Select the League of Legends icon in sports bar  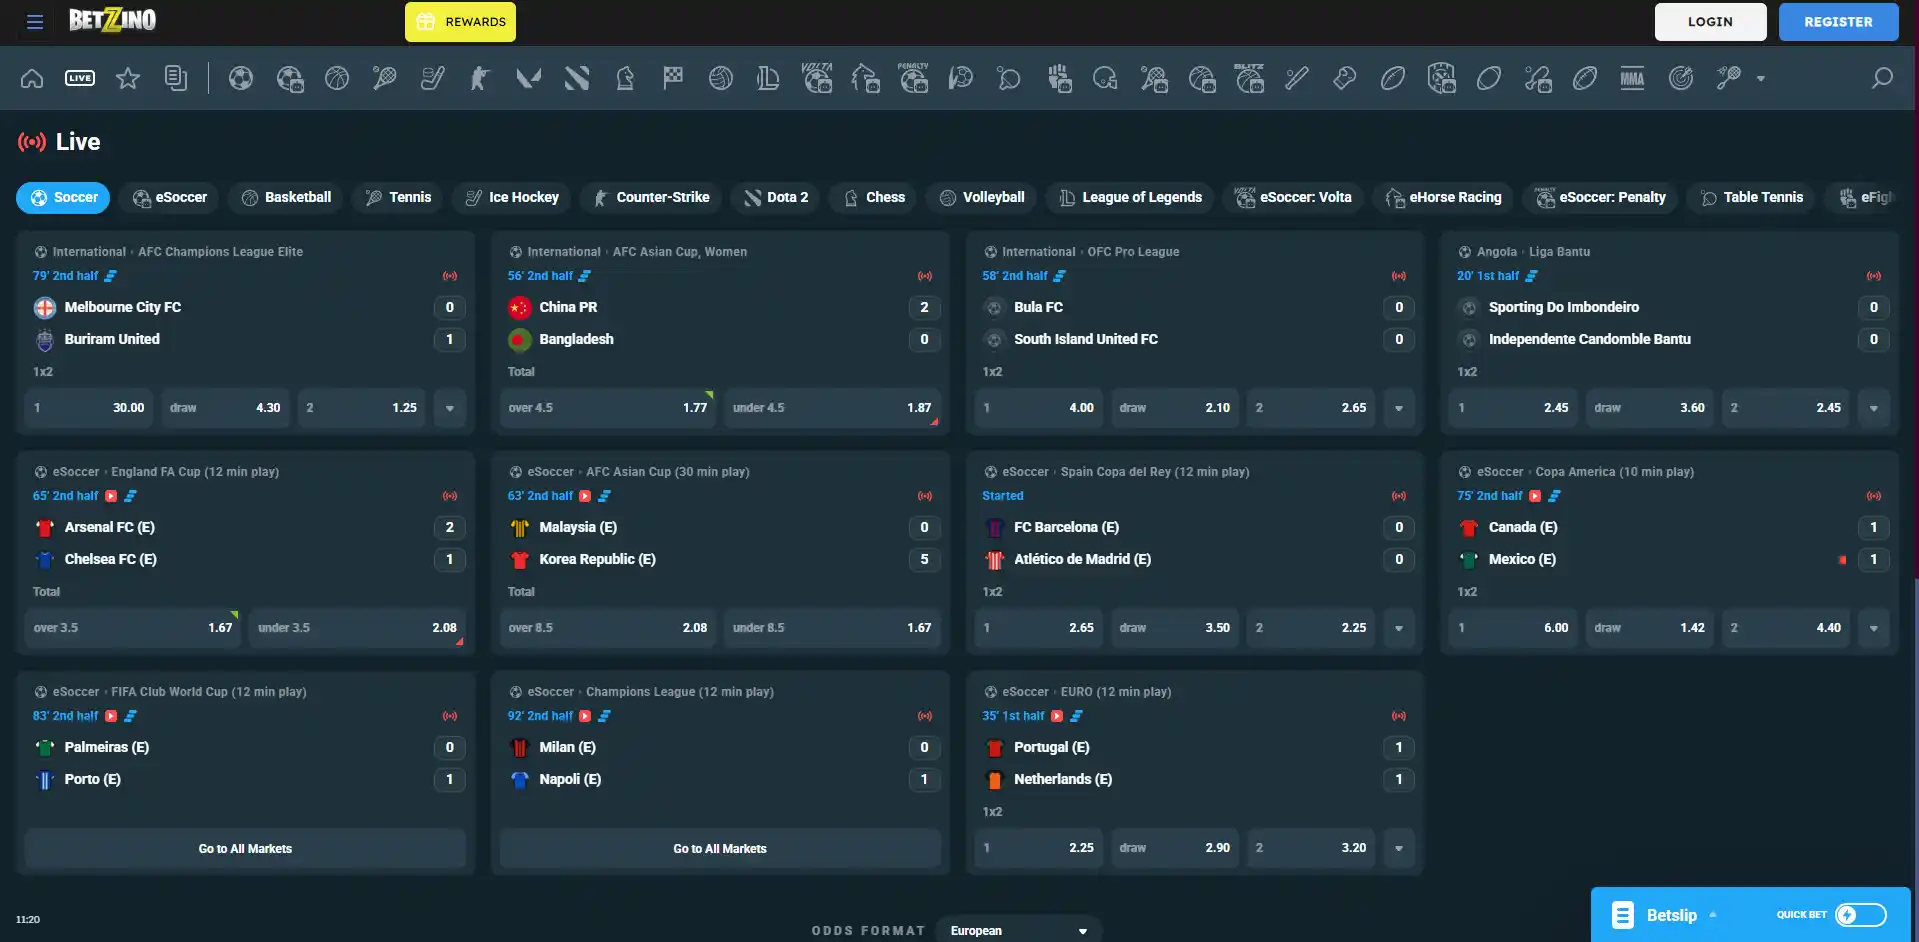pos(769,78)
